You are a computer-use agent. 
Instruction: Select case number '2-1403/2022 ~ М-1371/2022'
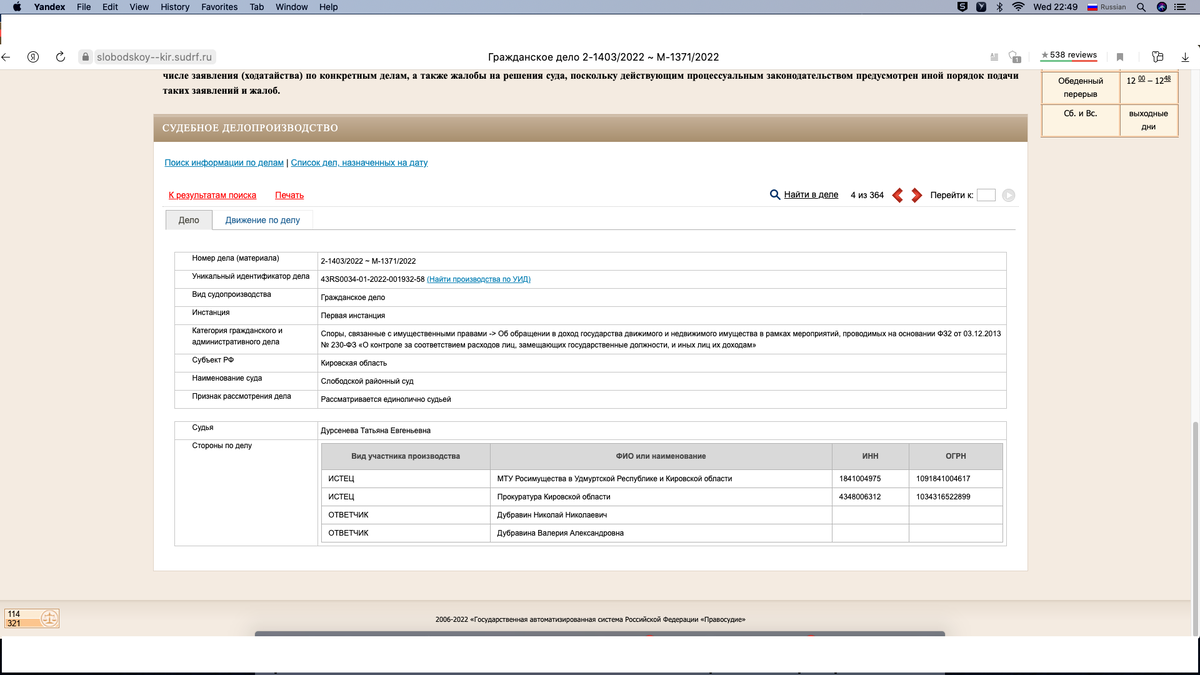(368, 261)
